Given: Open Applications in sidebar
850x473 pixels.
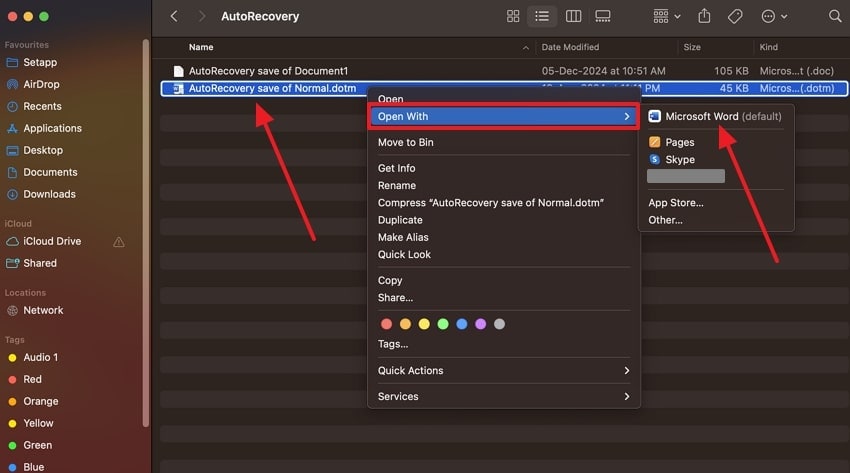Looking at the screenshot, I should click(51, 128).
